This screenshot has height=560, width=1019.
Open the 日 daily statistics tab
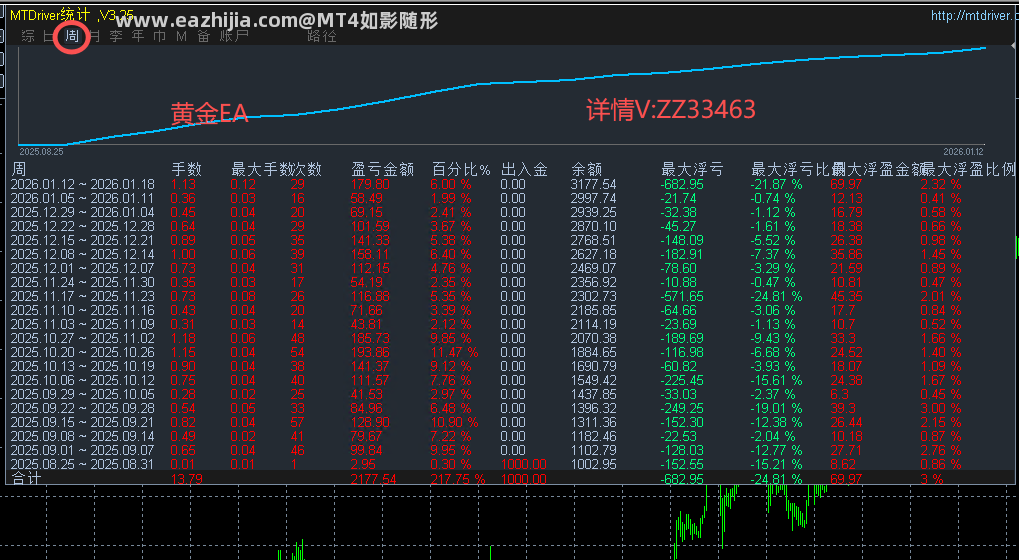(49, 36)
